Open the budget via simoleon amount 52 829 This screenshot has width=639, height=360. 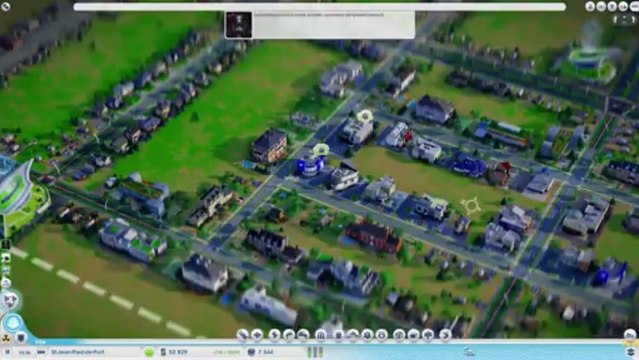click(174, 352)
